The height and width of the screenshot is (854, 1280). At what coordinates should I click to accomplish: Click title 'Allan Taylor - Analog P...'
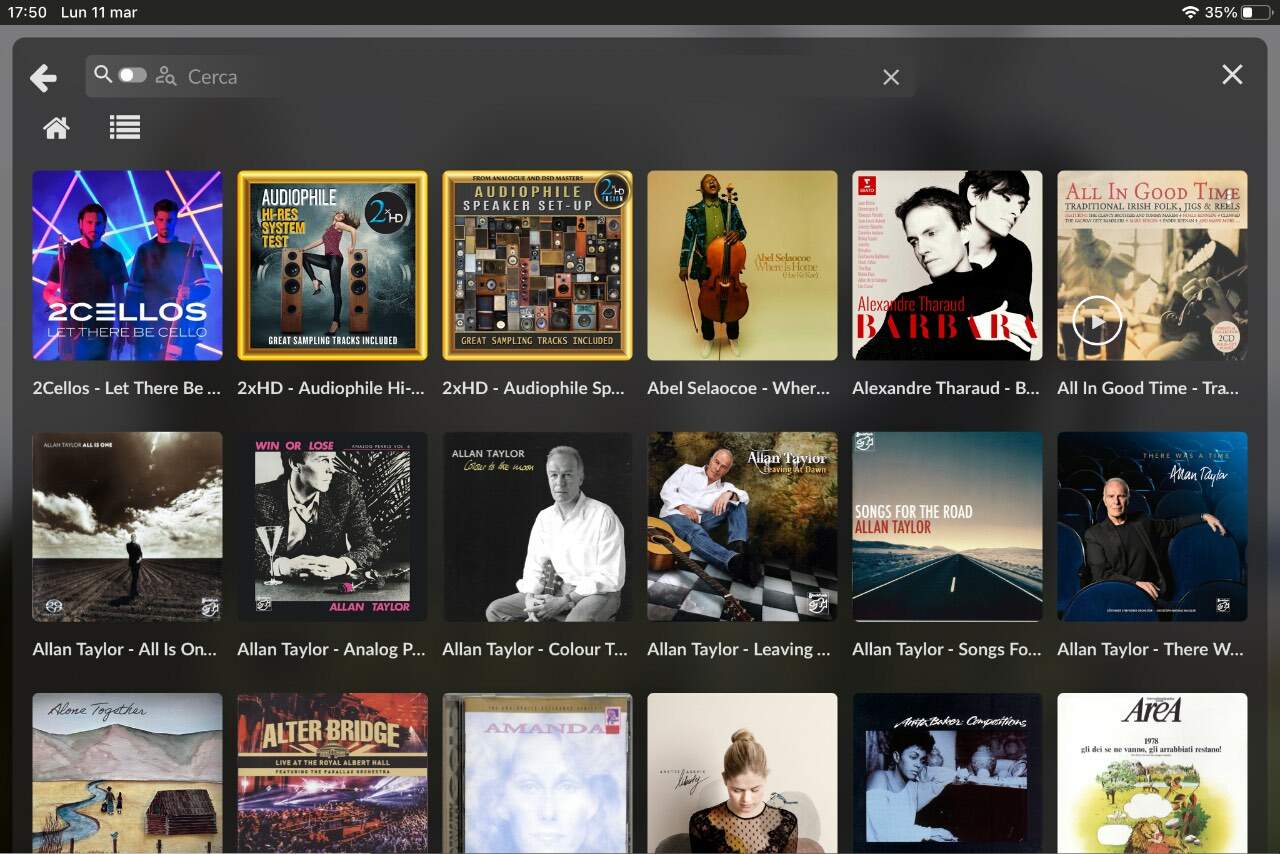(x=331, y=649)
